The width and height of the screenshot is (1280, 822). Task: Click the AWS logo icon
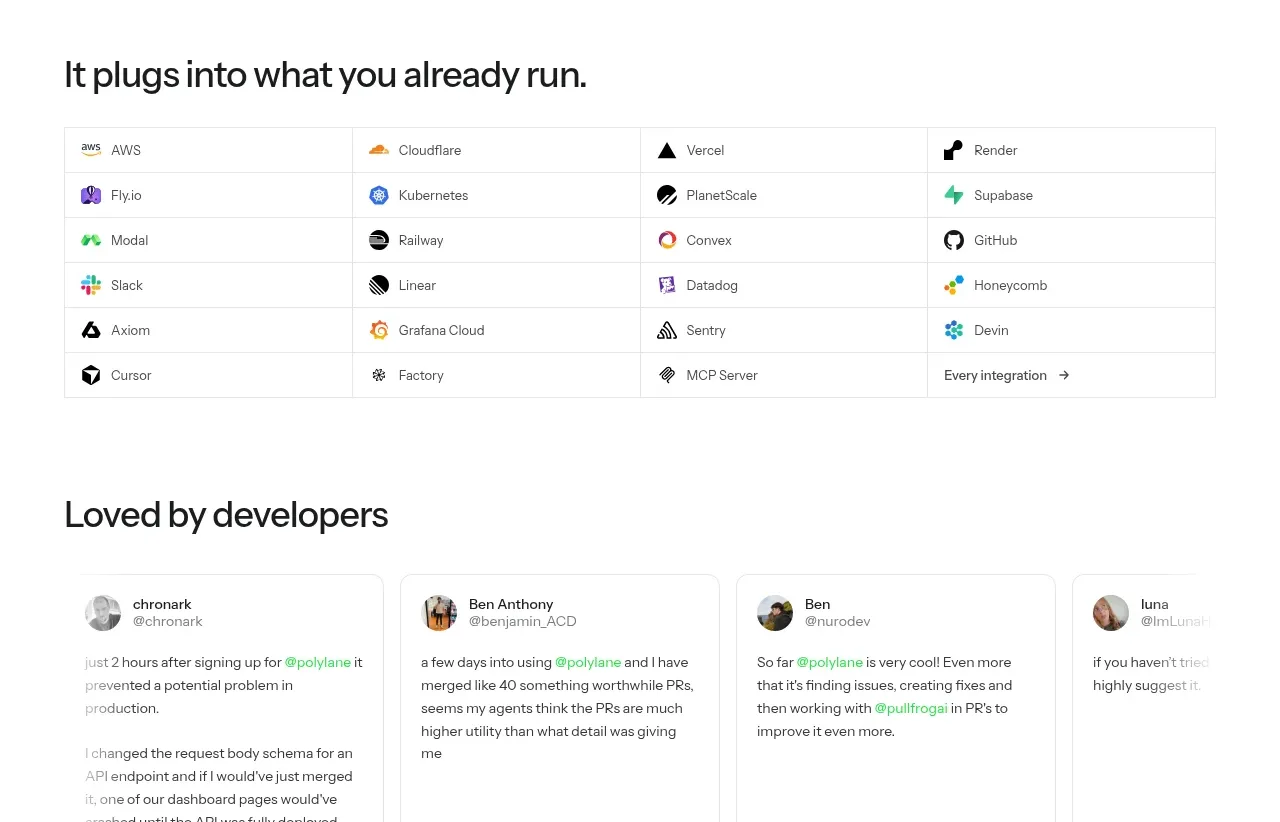click(91, 150)
